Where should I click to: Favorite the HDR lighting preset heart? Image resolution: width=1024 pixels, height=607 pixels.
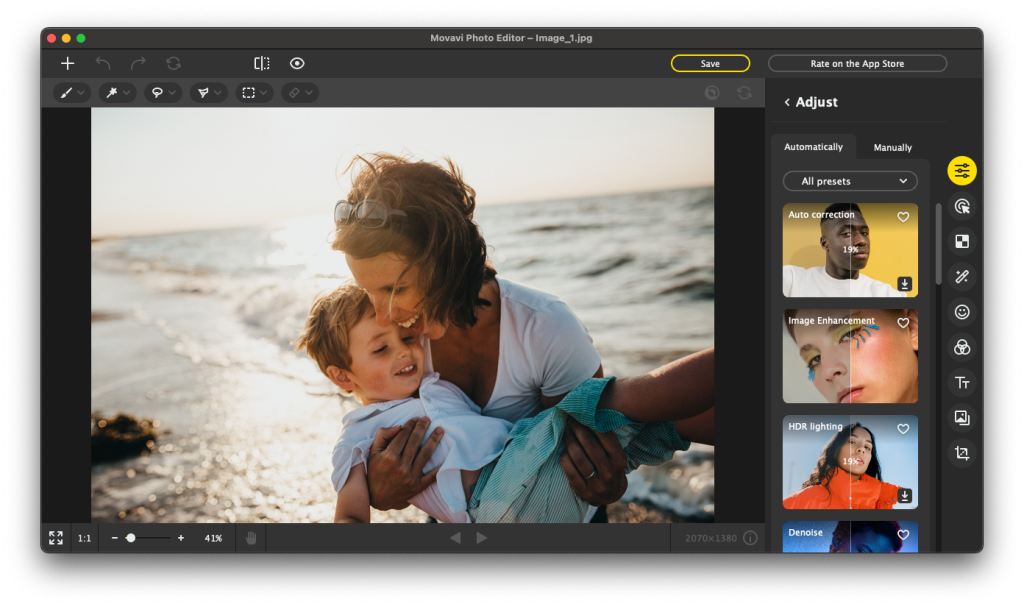coord(903,428)
